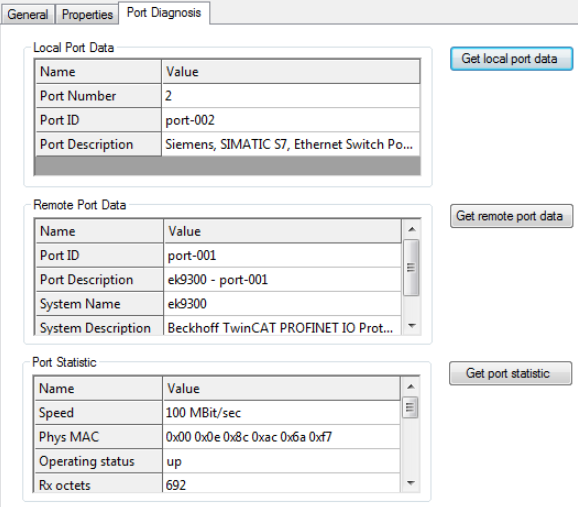The image size is (578, 507).
Task: Select the Port Number value 2
Action: click(x=291, y=96)
